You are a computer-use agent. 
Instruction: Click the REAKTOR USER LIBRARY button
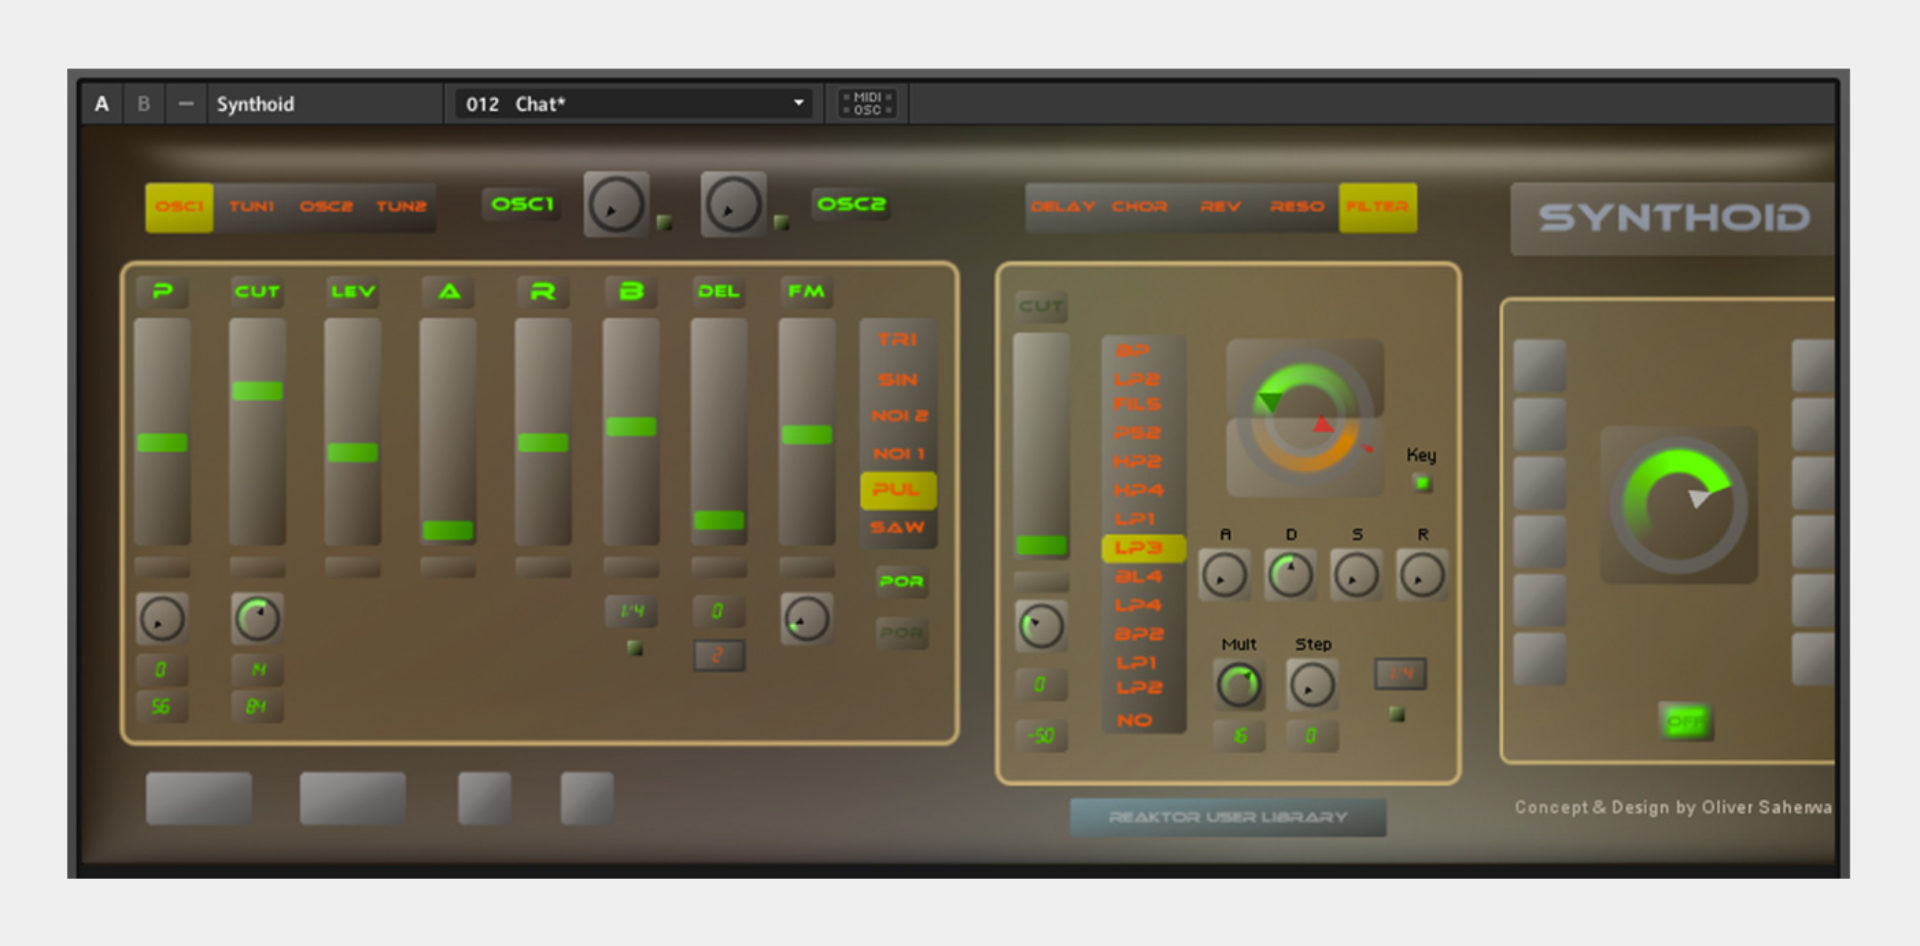click(x=1228, y=816)
